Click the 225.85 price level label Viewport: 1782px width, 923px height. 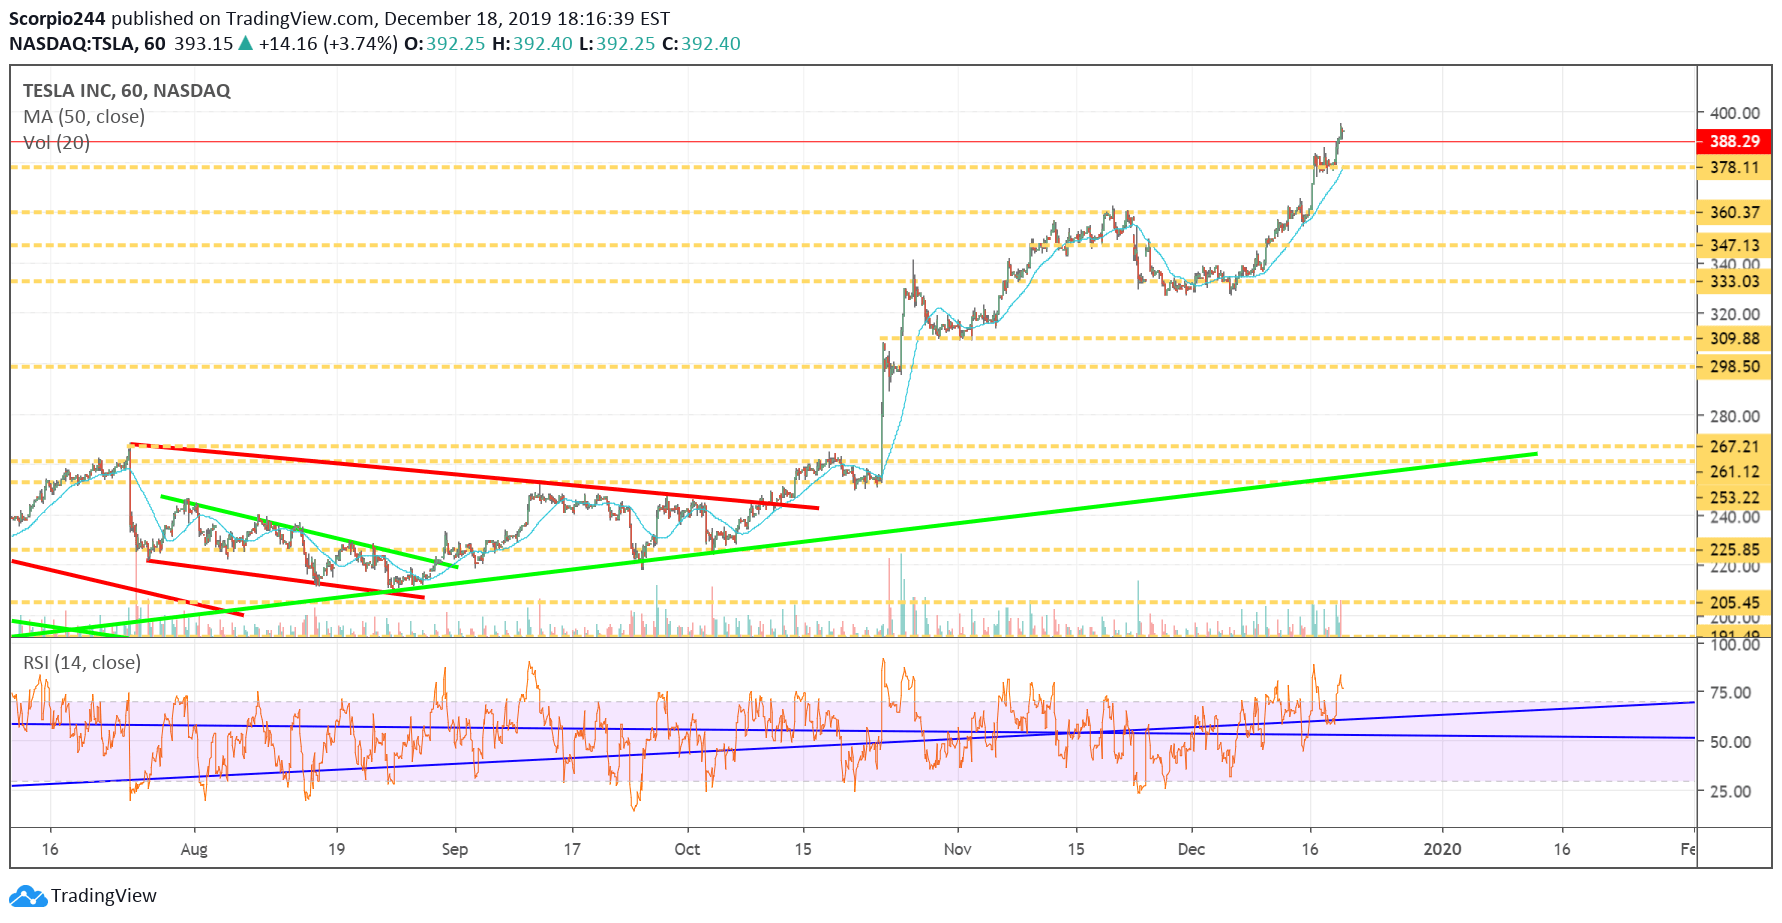click(1734, 549)
